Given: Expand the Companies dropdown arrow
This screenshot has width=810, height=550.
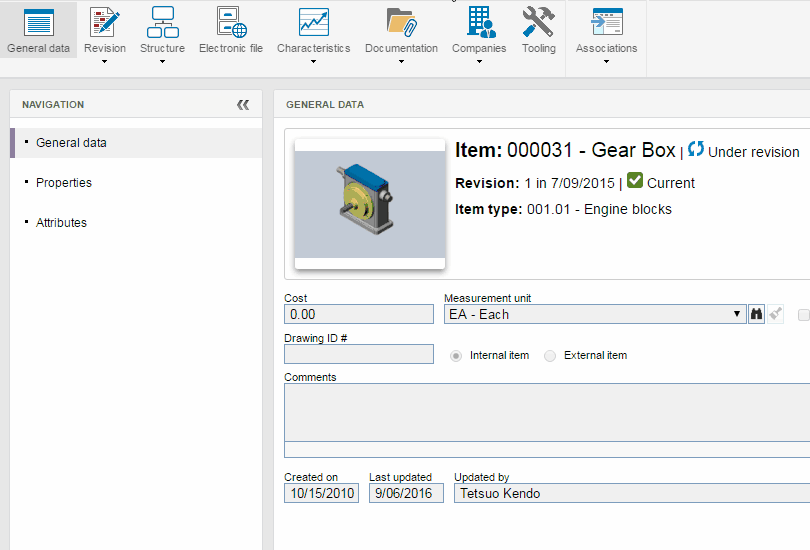Looking at the screenshot, I should (x=479, y=61).
